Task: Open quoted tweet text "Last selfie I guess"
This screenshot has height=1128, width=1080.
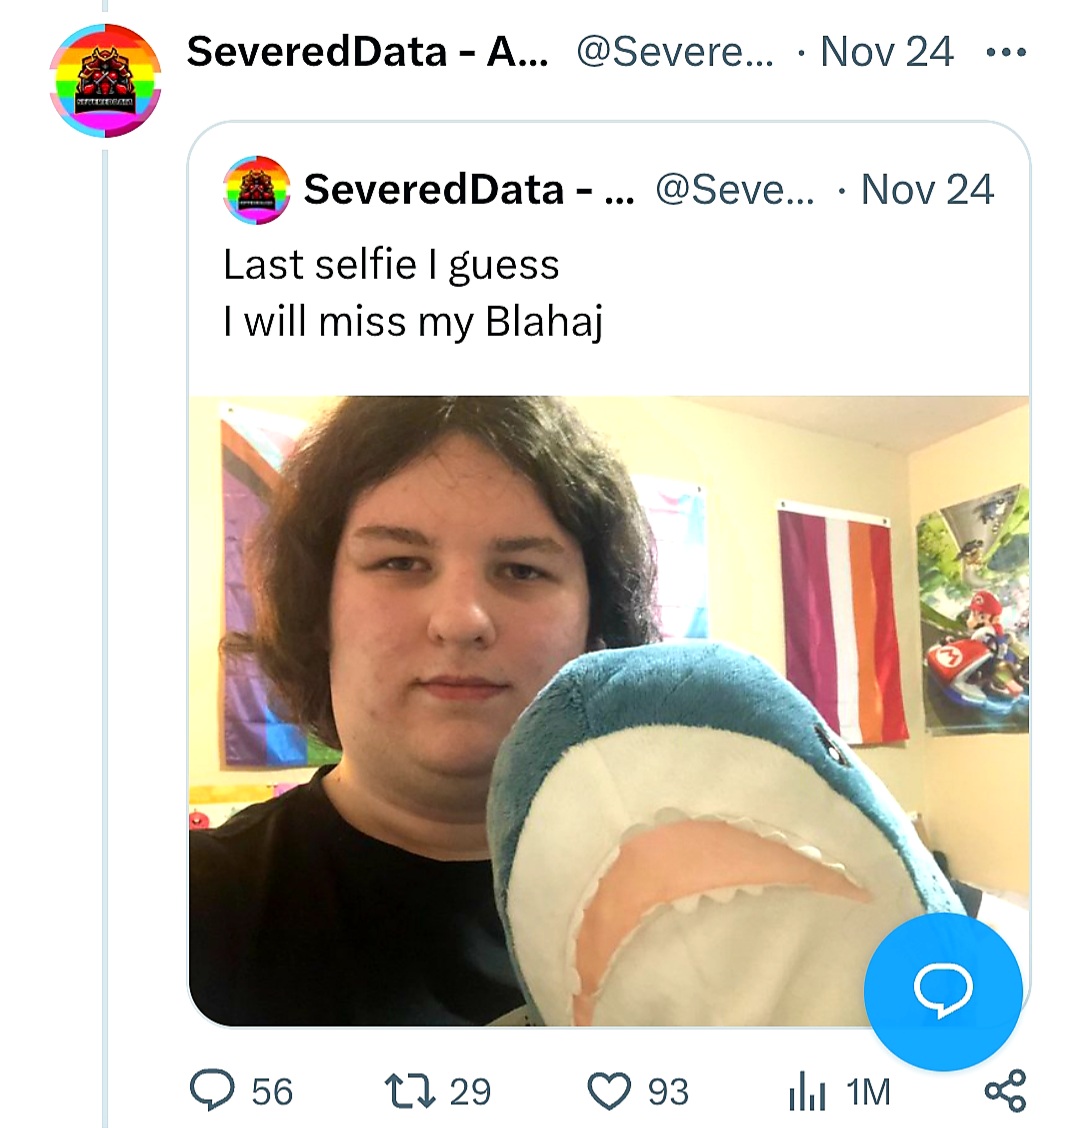Action: tap(391, 265)
